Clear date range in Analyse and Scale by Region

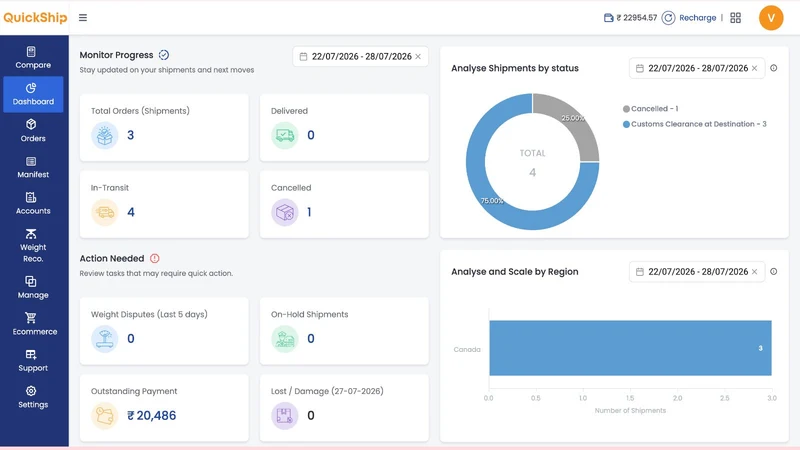pos(755,272)
